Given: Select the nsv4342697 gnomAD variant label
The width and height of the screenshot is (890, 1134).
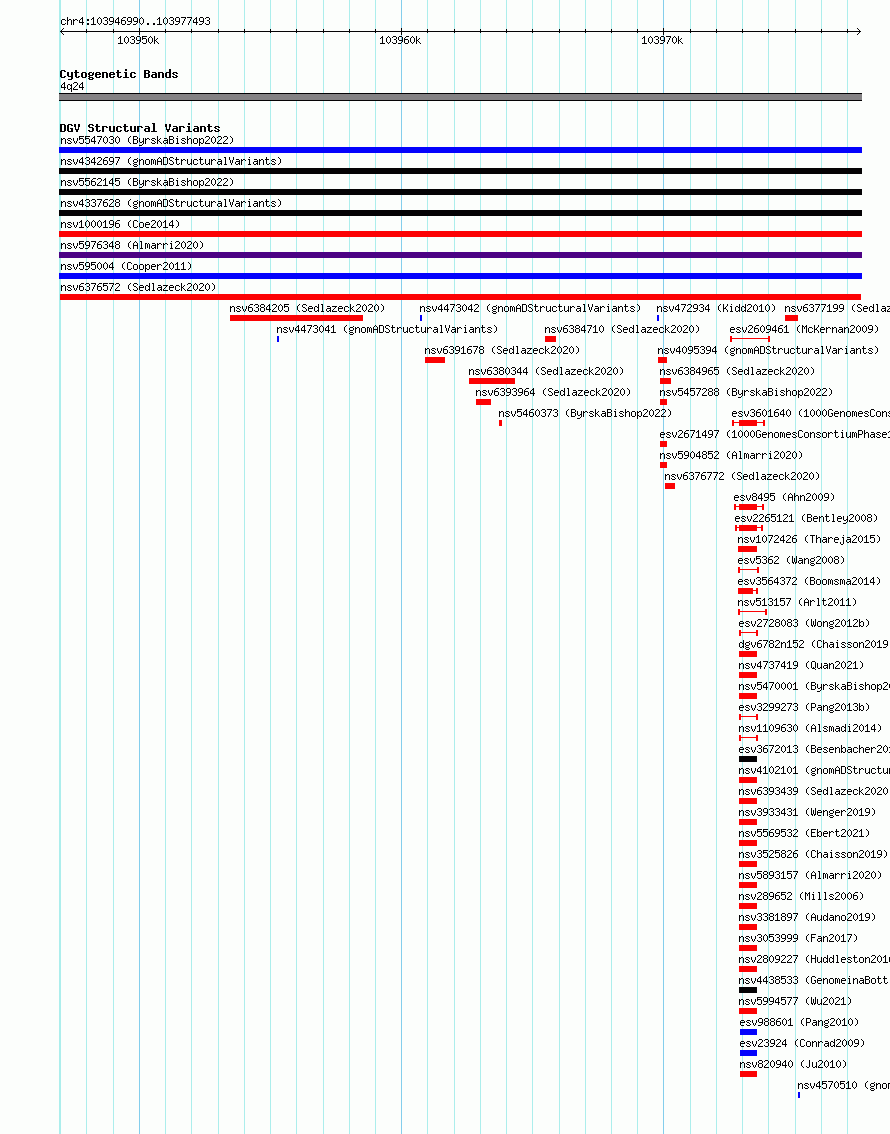Looking at the screenshot, I should (x=171, y=161).
